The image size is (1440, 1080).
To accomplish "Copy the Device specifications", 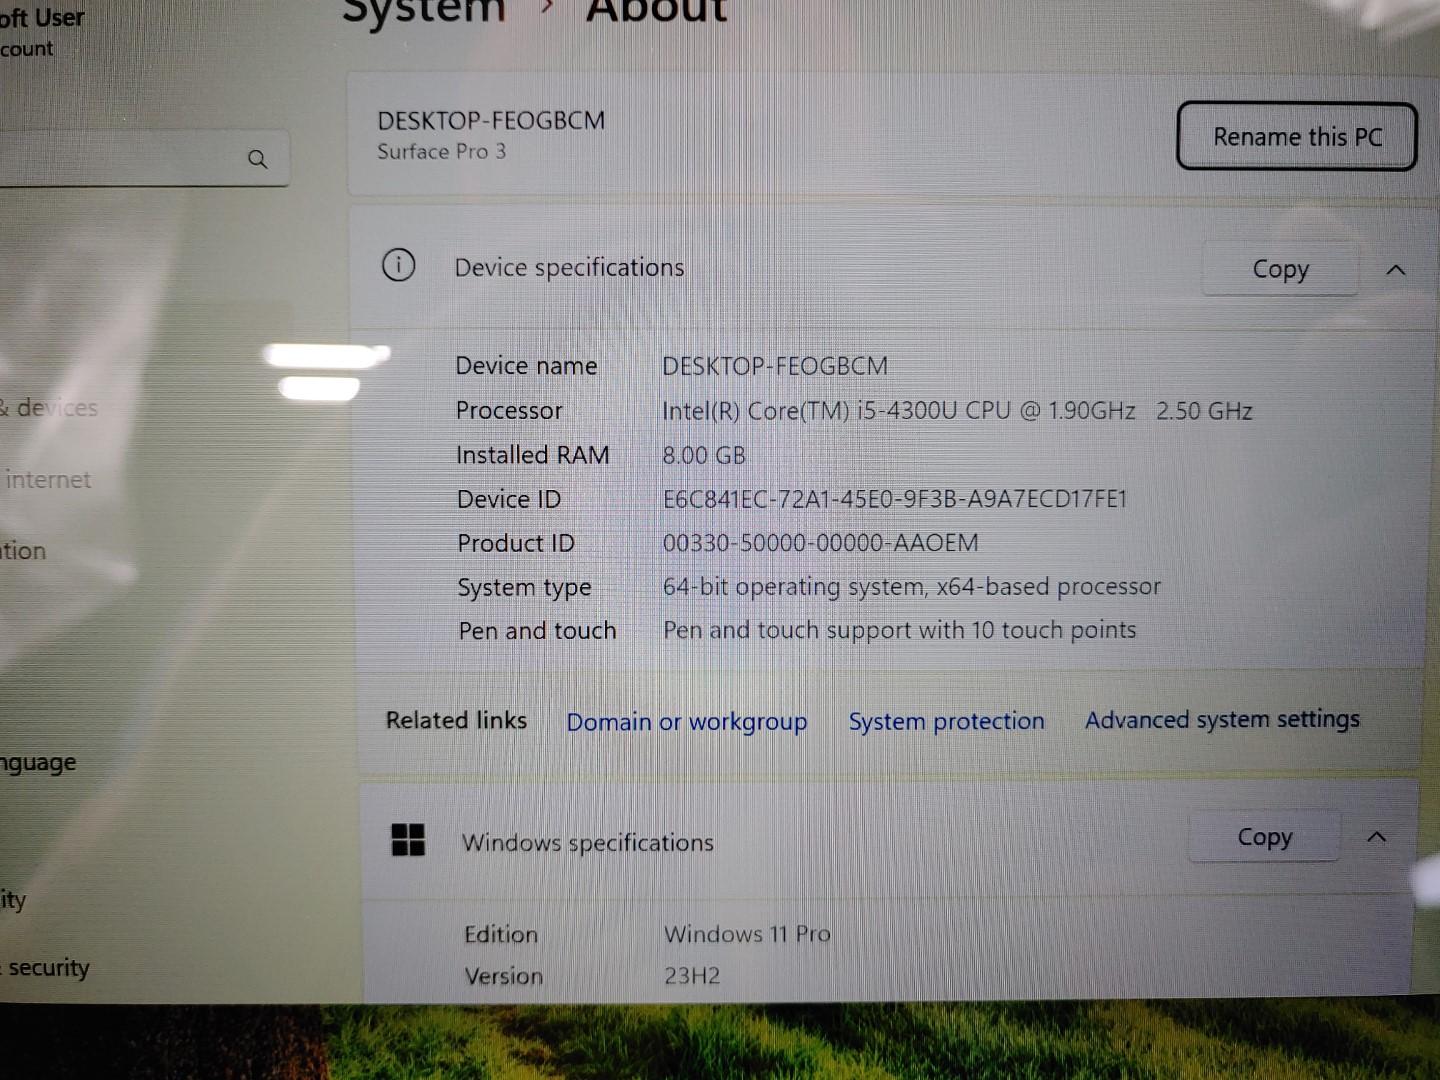I will (1280, 269).
